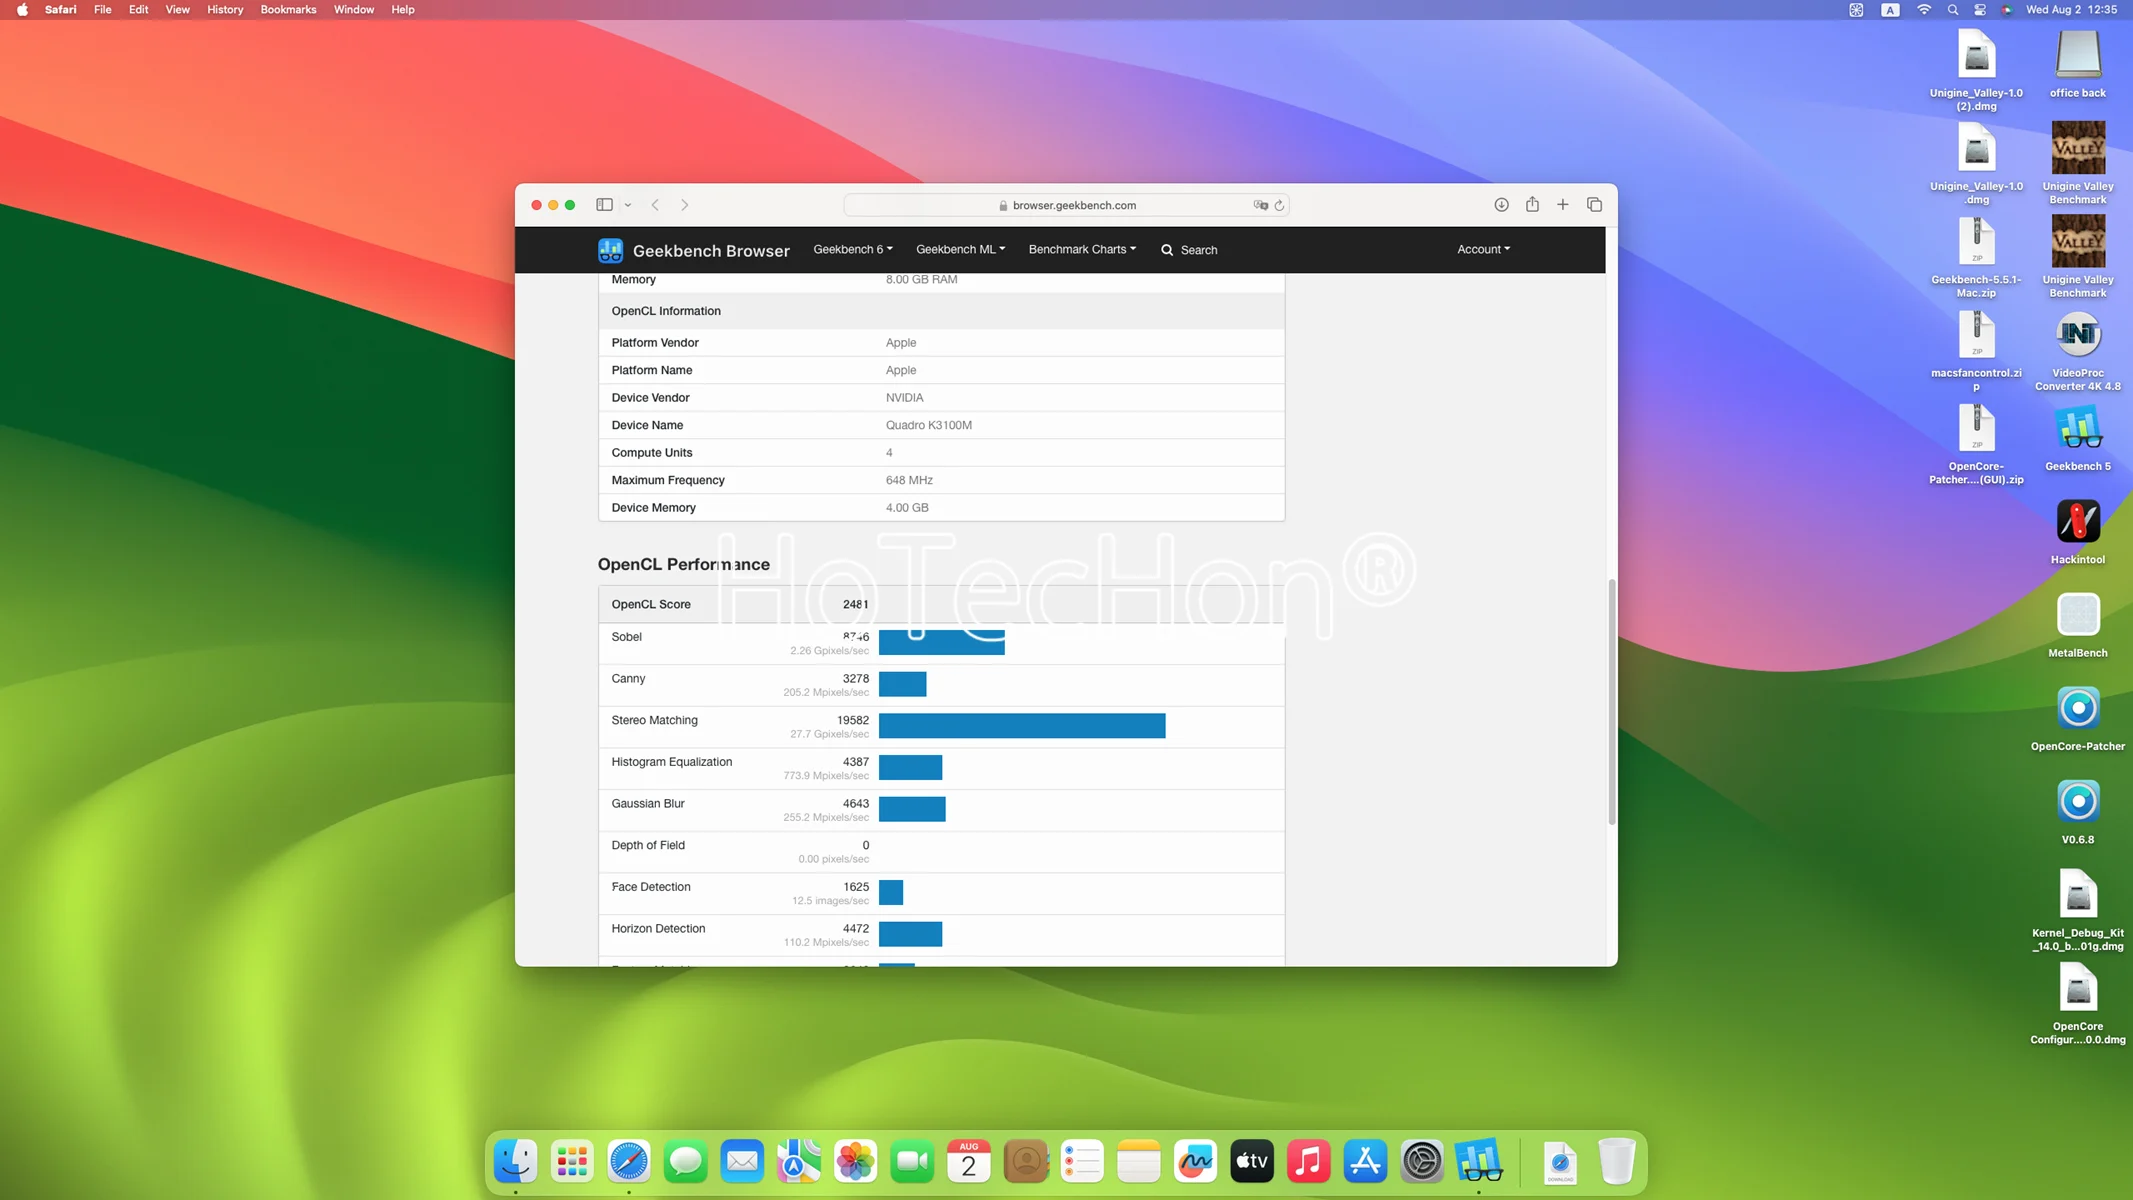Go forward with Safari's forward arrow
2133x1200 pixels.
pyautogui.click(x=685, y=205)
